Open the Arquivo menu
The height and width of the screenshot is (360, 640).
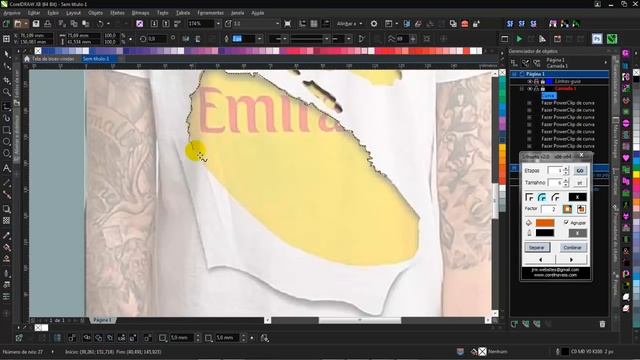pos(12,13)
